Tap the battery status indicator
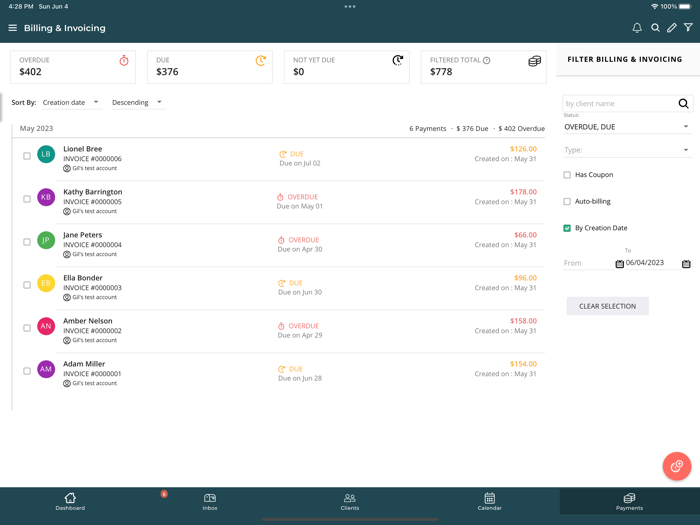700x525 pixels. (686, 6)
